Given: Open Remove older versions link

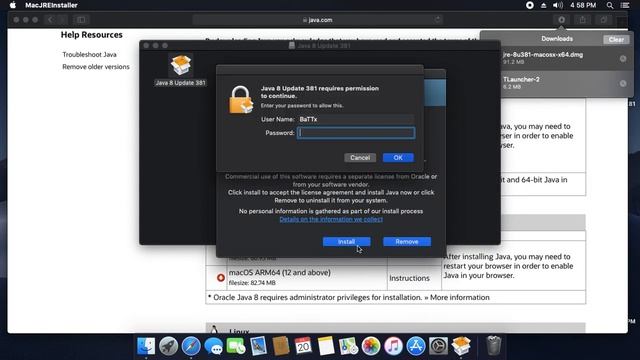Looking at the screenshot, I should 96,67.
